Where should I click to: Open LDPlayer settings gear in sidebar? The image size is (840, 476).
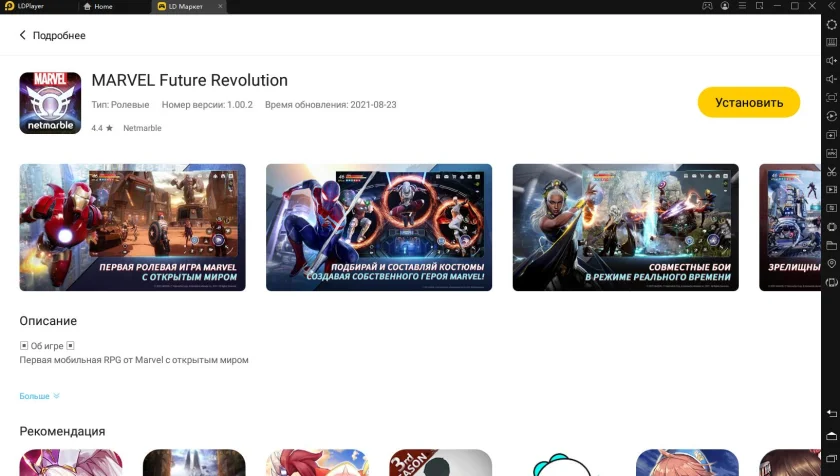tap(831, 25)
